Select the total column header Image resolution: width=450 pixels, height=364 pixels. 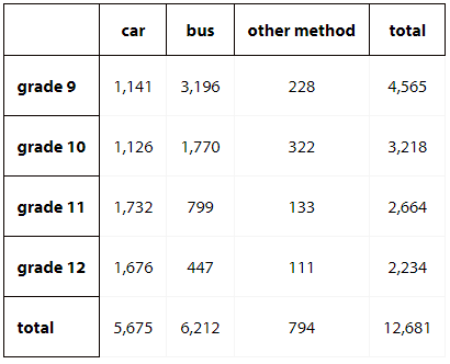coord(407,30)
